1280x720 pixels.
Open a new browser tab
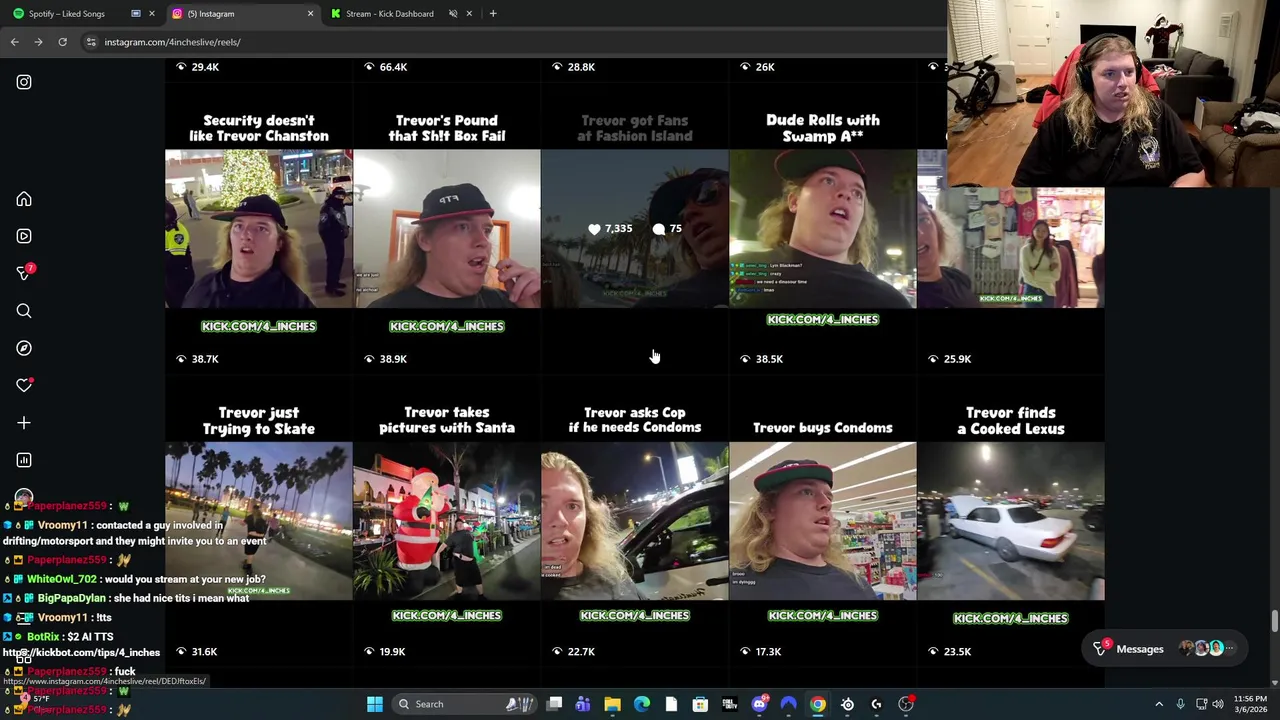click(493, 13)
